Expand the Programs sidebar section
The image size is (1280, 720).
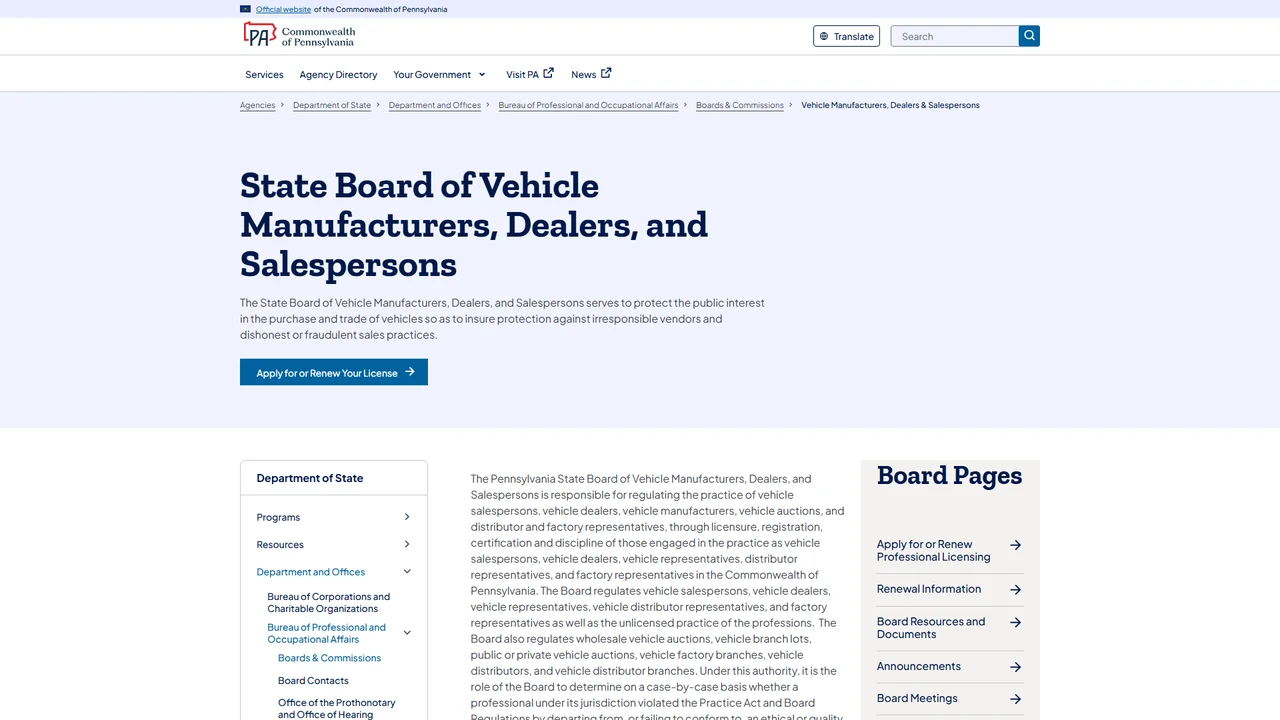tap(406, 517)
